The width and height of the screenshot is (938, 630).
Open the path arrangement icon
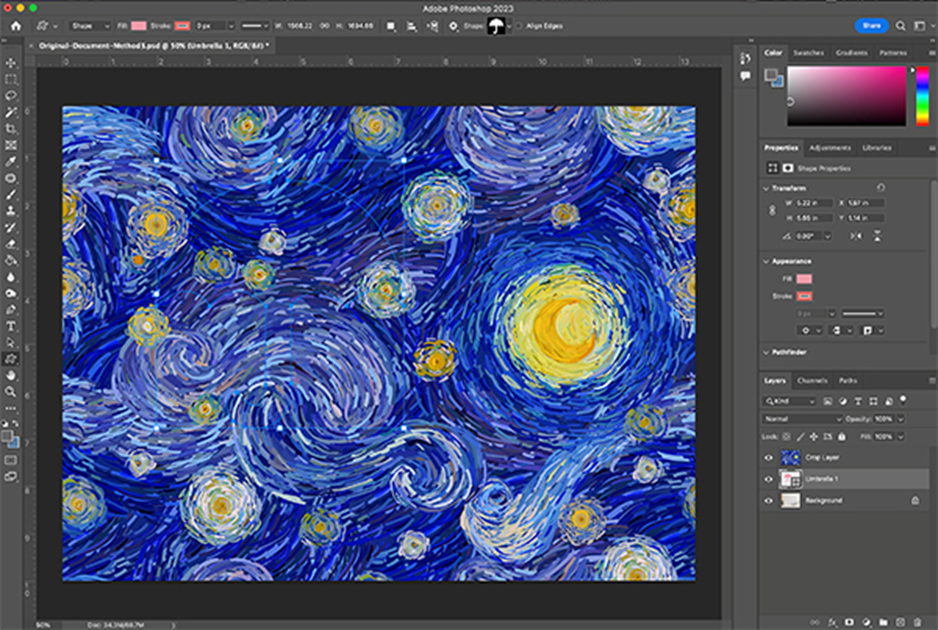point(432,26)
